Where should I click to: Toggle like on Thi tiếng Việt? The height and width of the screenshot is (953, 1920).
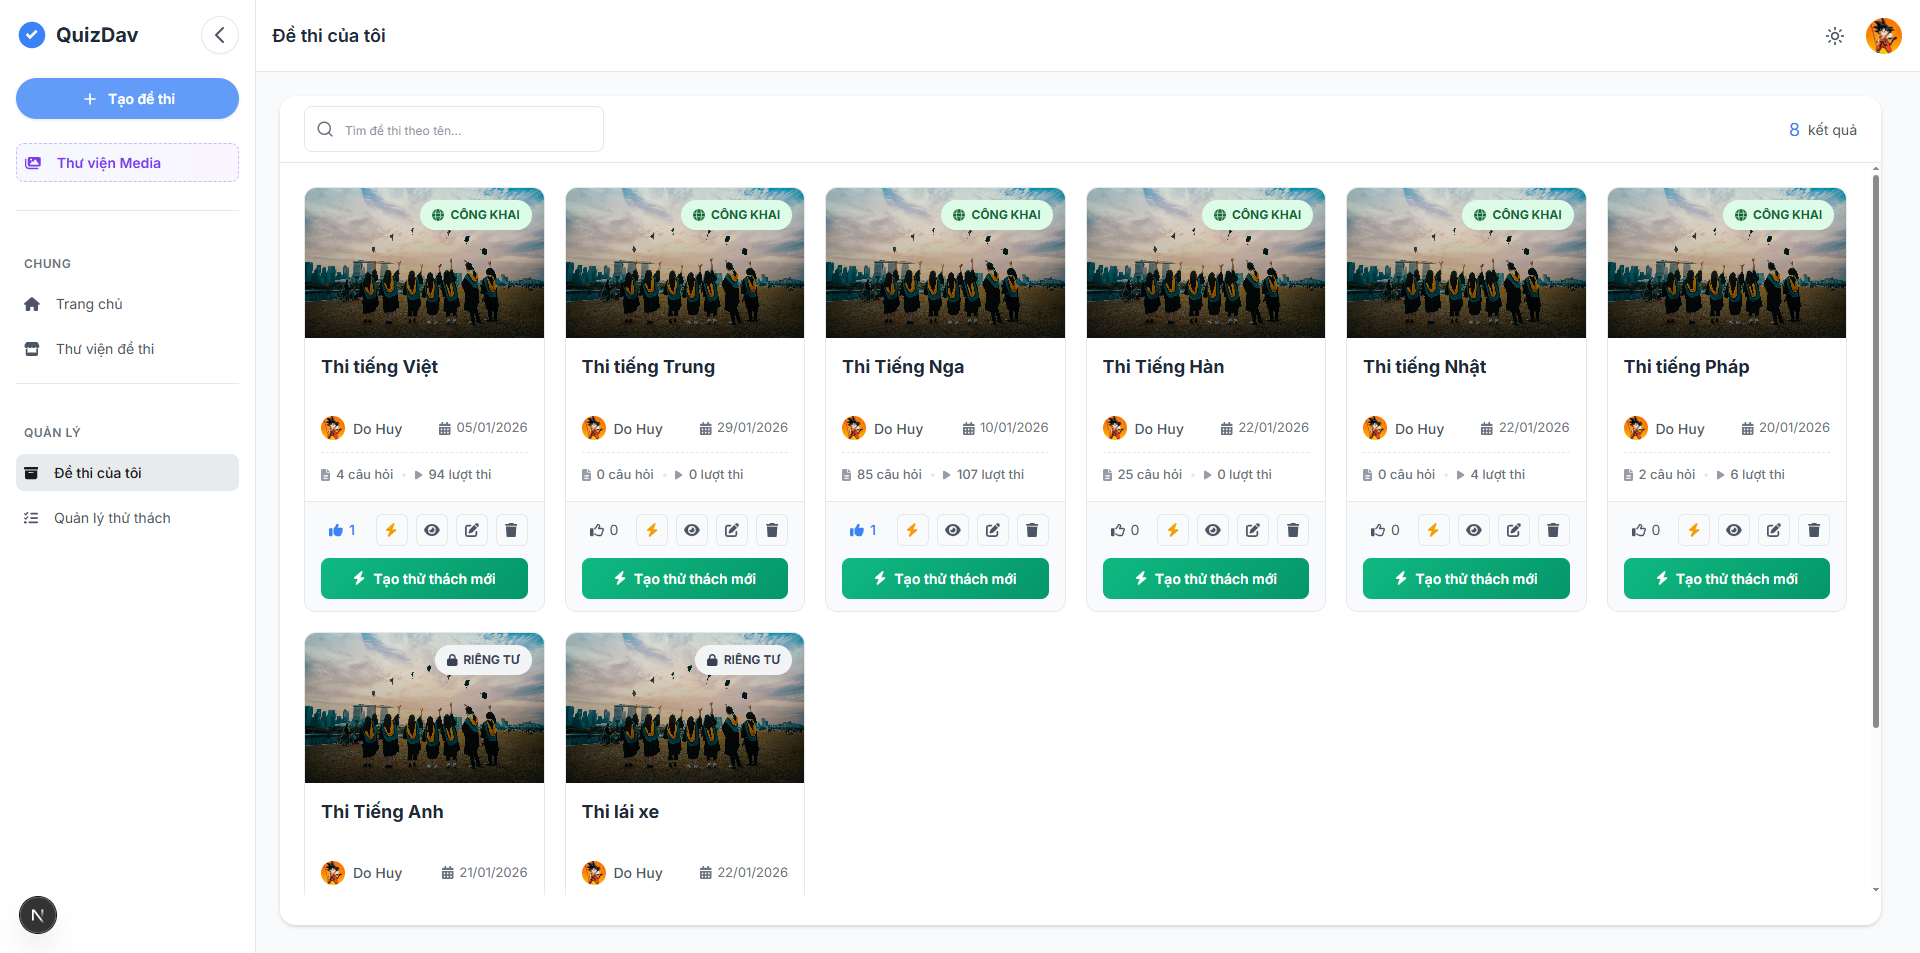pos(342,530)
